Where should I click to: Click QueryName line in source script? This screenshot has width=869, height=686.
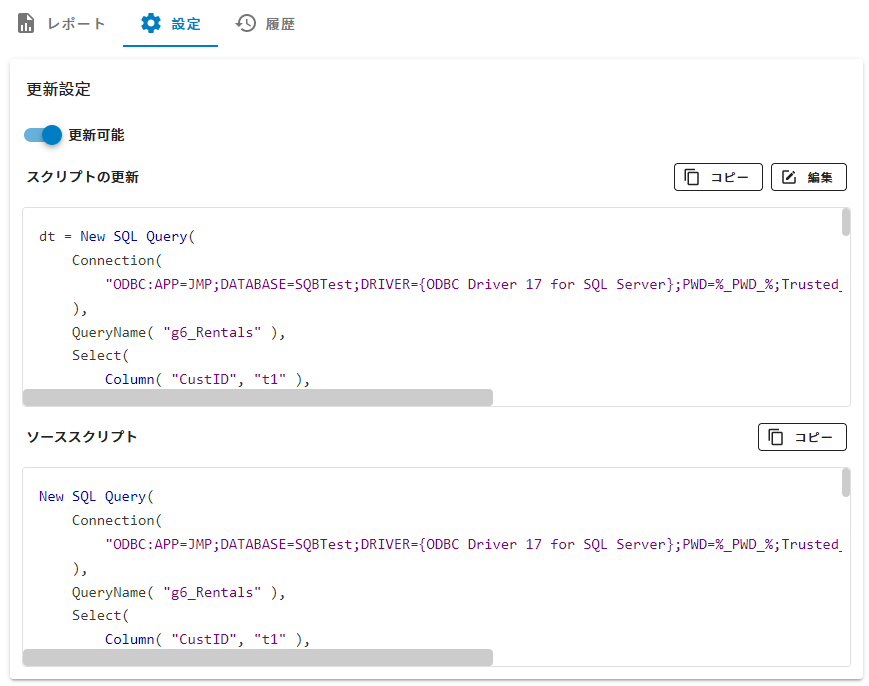[178, 592]
